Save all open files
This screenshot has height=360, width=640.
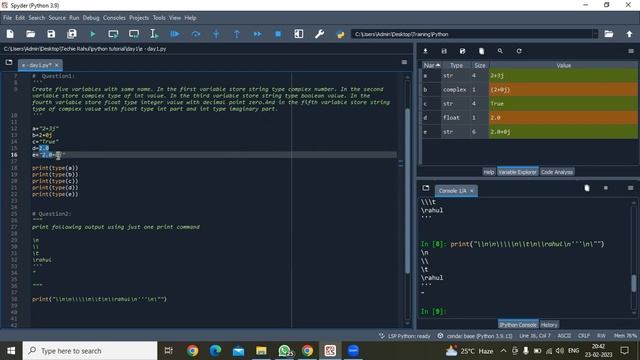click(72, 34)
